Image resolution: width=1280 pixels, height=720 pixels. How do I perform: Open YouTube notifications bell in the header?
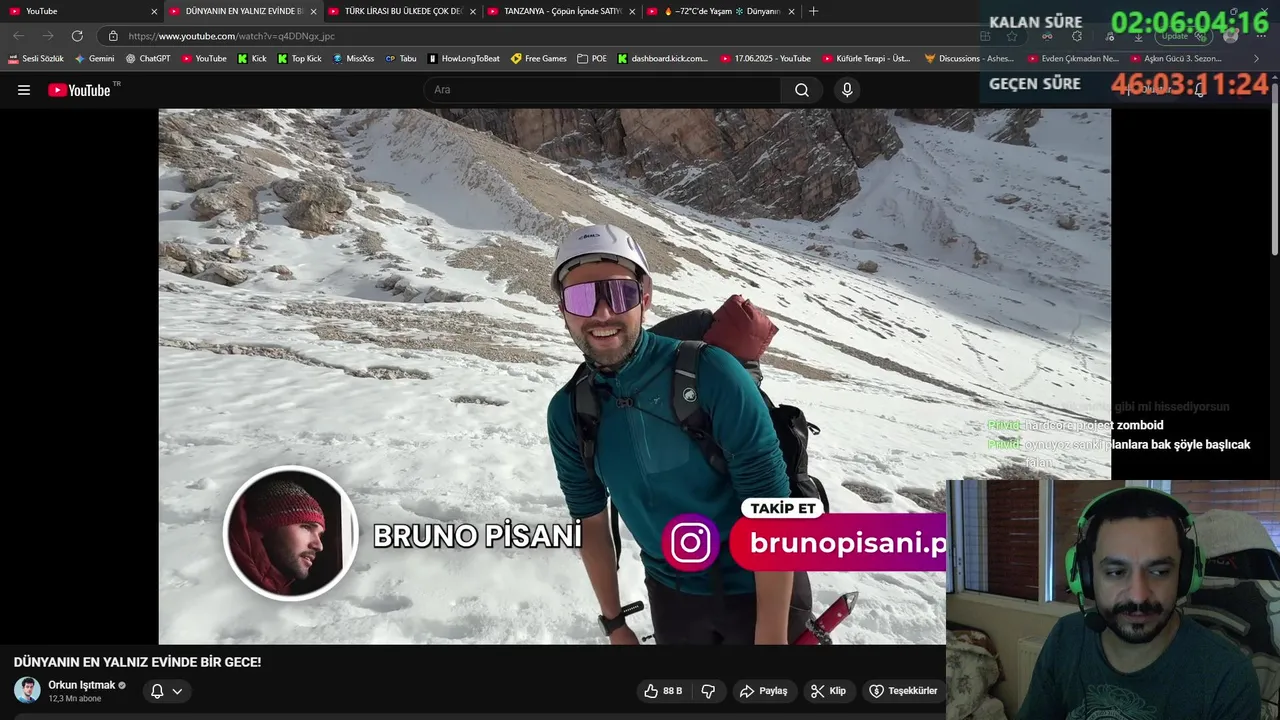pyautogui.click(x=1200, y=90)
